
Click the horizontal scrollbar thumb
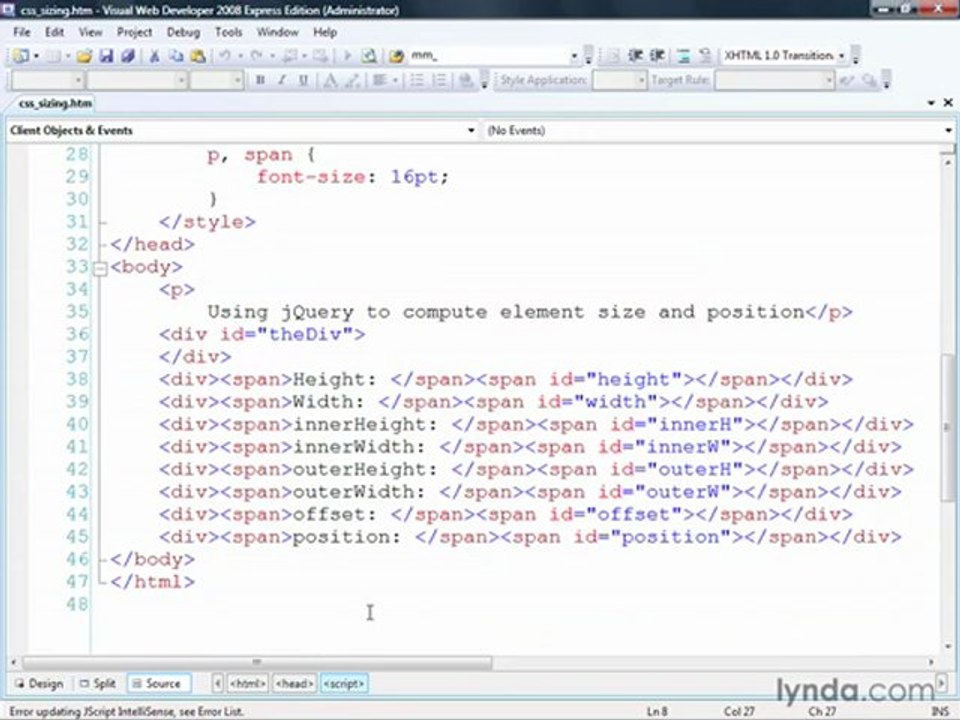(x=257, y=662)
